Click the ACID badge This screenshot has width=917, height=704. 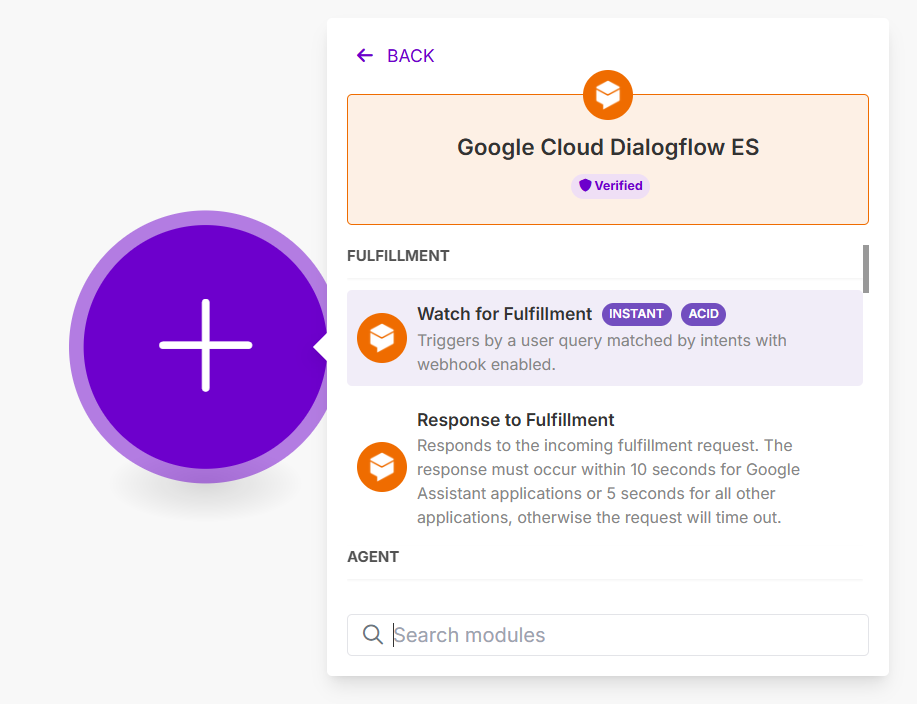coord(703,314)
